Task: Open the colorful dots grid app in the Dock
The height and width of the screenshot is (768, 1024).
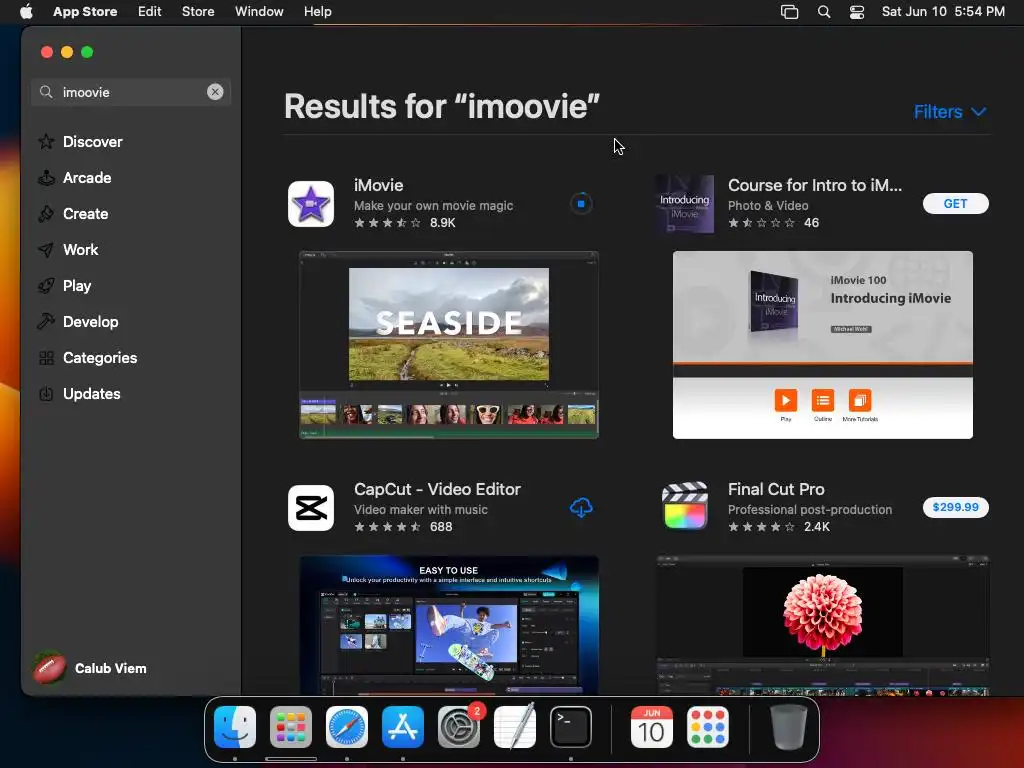Action: [708, 727]
